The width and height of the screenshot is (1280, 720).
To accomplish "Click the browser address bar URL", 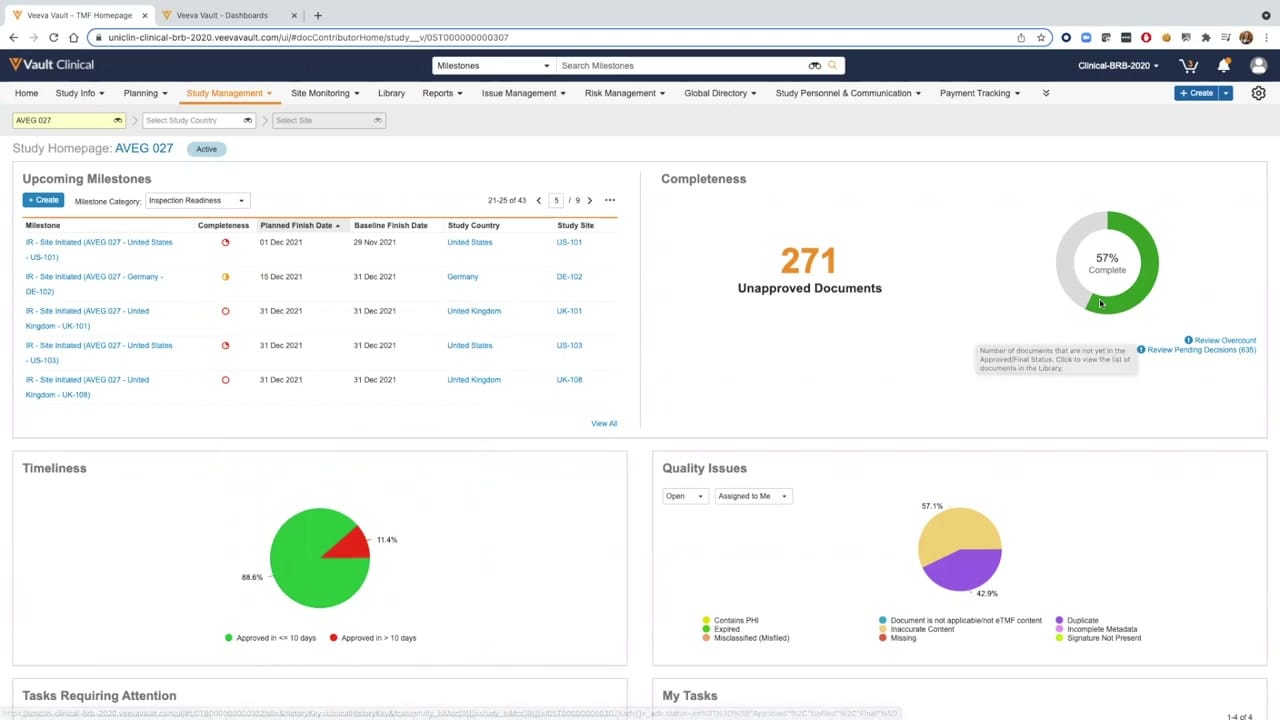I will (x=308, y=37).
